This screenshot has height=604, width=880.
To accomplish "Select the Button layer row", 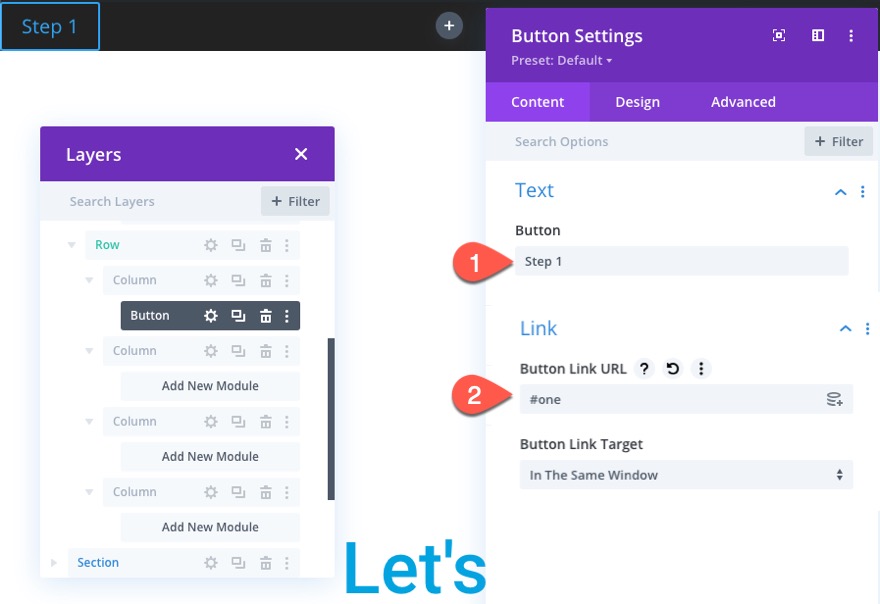I will (210, 316).
